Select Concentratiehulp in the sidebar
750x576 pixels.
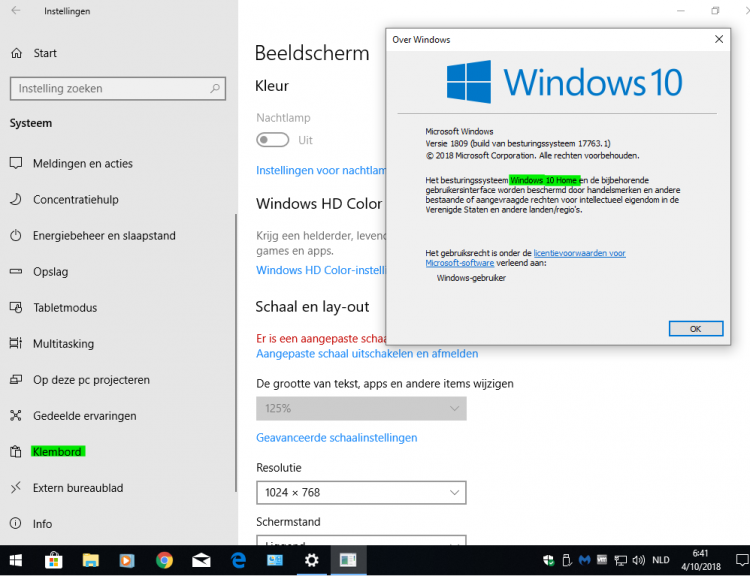[x=75, y=199]
